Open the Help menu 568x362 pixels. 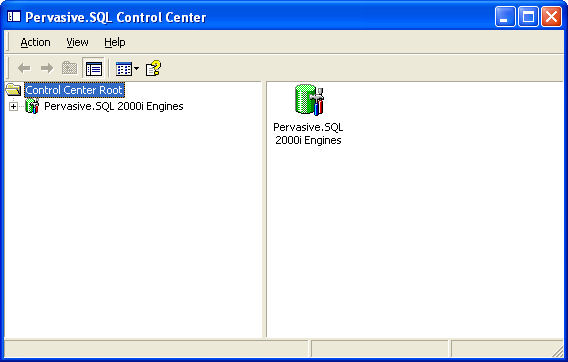(x=114, y=42)
